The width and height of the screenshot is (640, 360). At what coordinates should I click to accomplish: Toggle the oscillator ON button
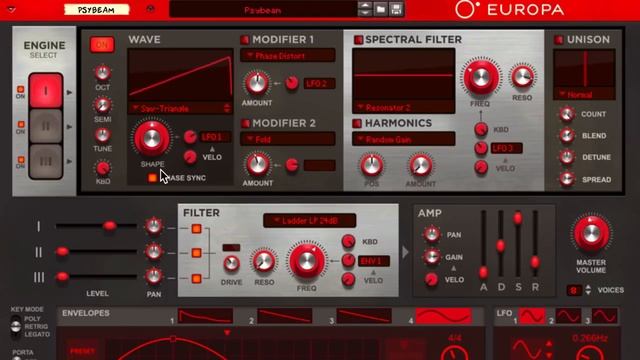pos(102,44)
